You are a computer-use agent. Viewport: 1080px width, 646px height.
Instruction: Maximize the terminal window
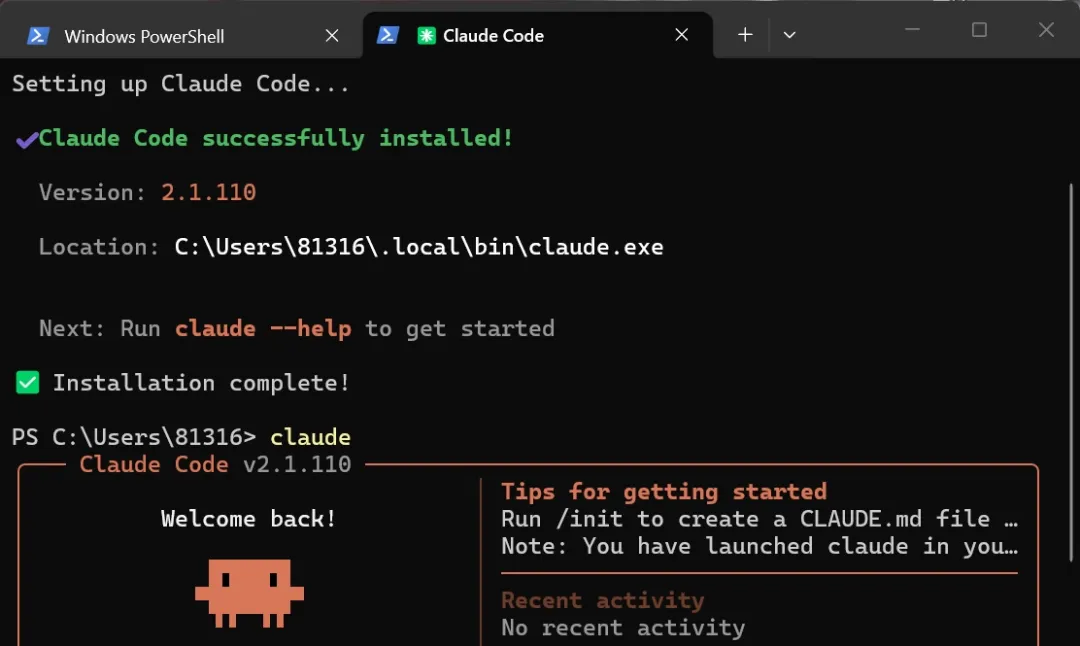coord(979,30)
